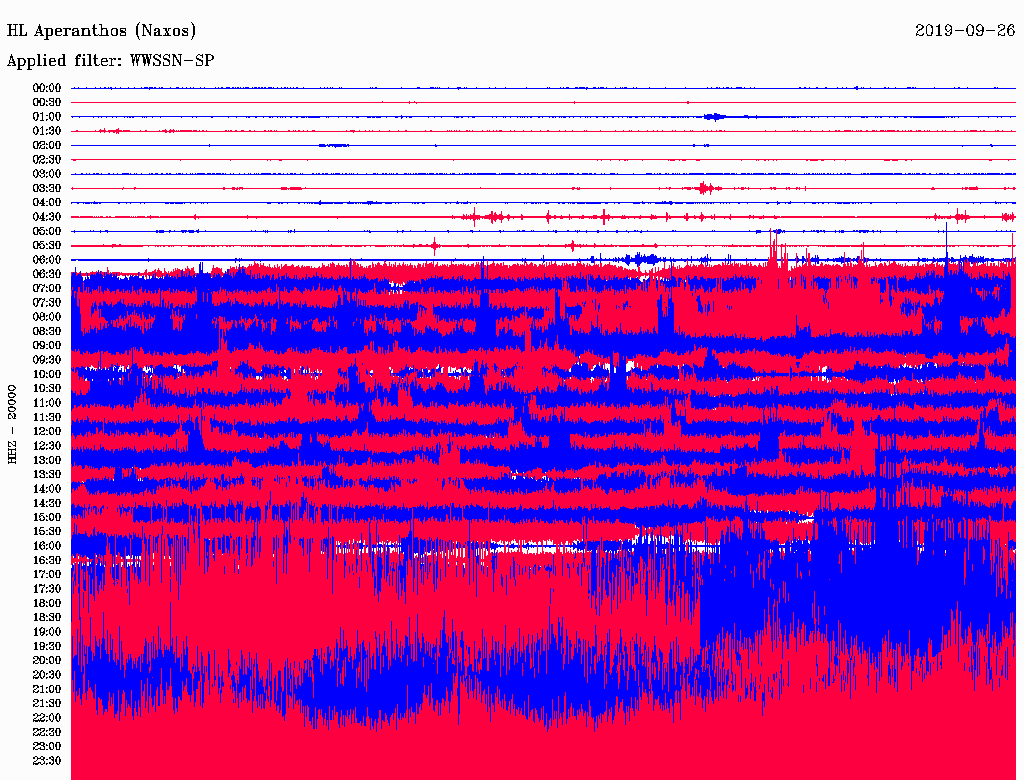Click the '07:00' time label

click(47, 289)
